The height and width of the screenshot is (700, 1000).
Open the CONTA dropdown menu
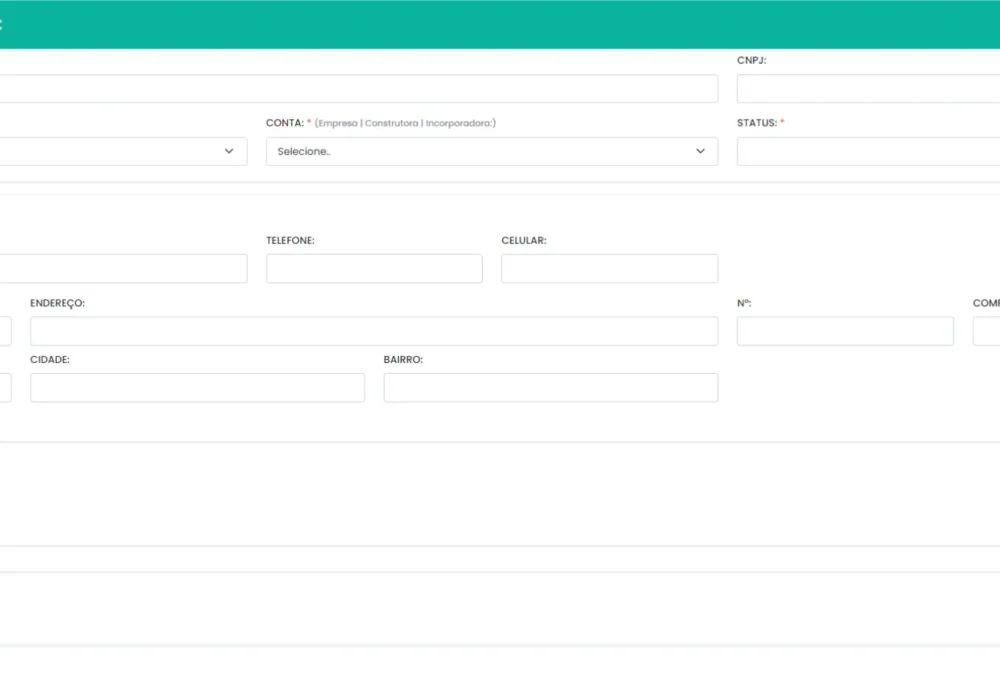(x=492, y=151)
